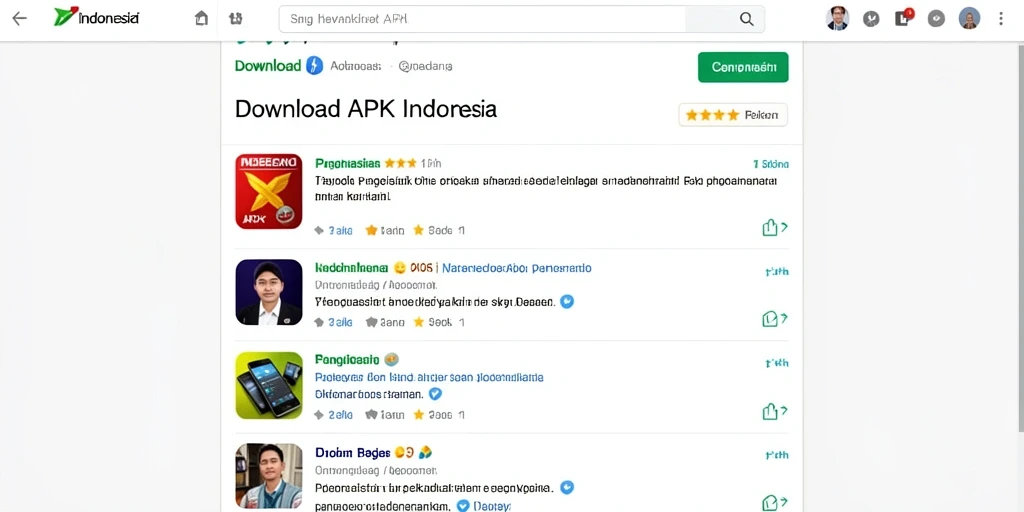Open the Indonesia site logo

click(x=96, y=18)
